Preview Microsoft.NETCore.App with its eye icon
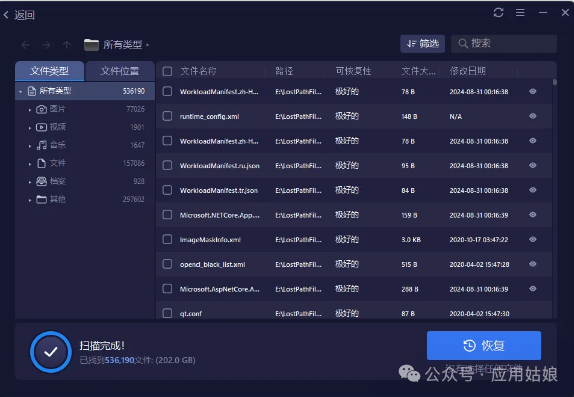The image size is (574, 397). [533, 215]
